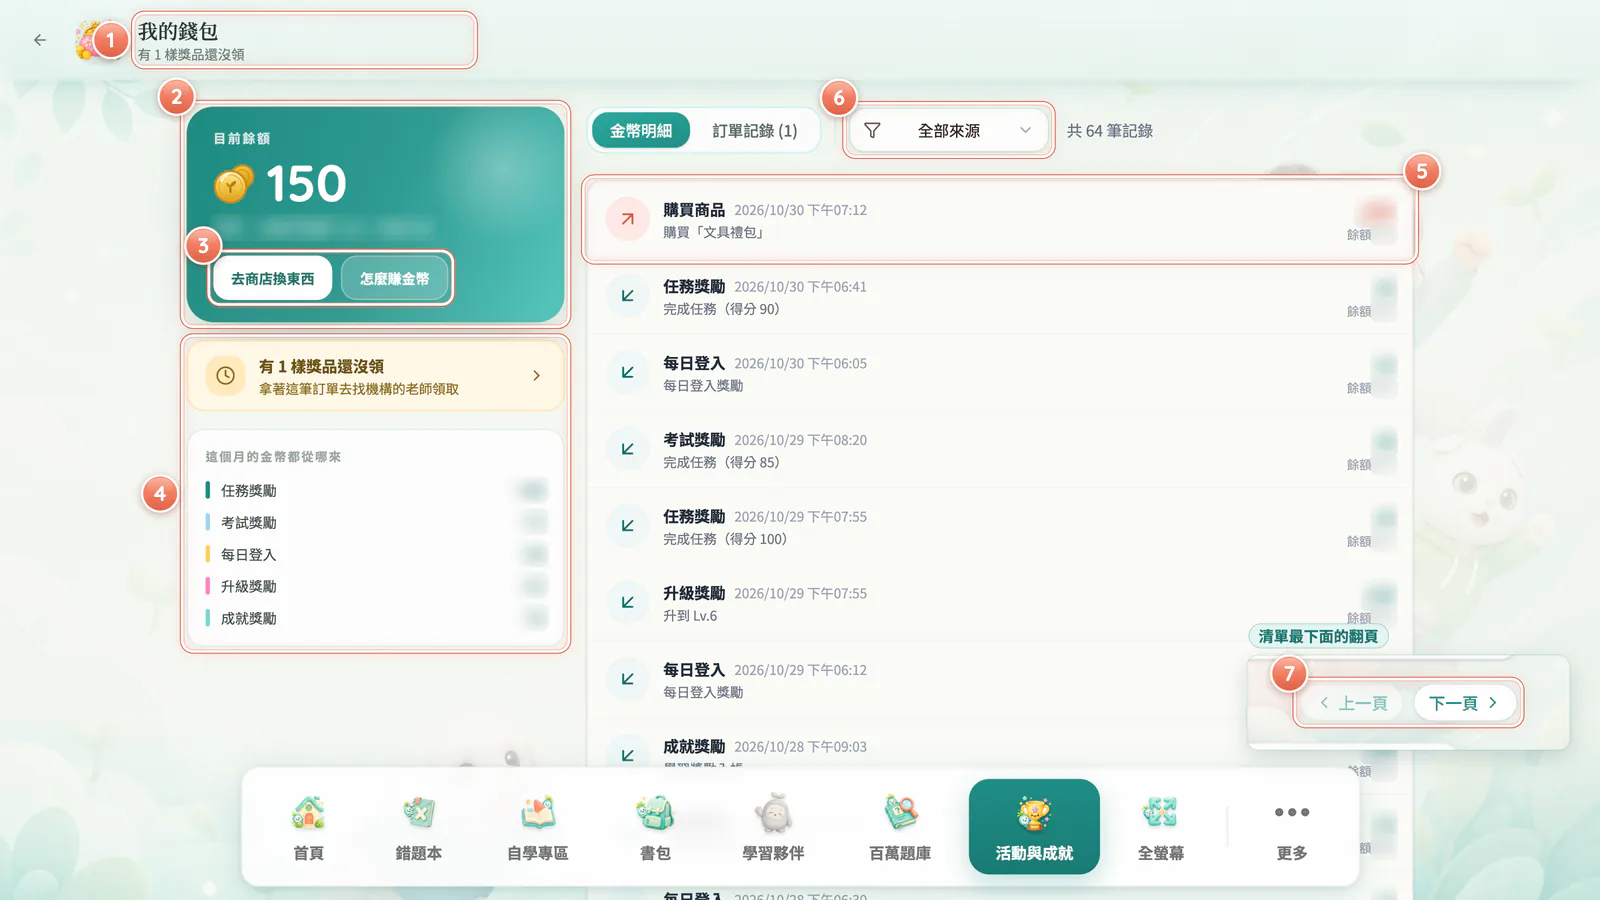Click the 每日登入 record dated 2026/10/29 下午06:12
1600x900 pixels.
click(x=999, y=680)
